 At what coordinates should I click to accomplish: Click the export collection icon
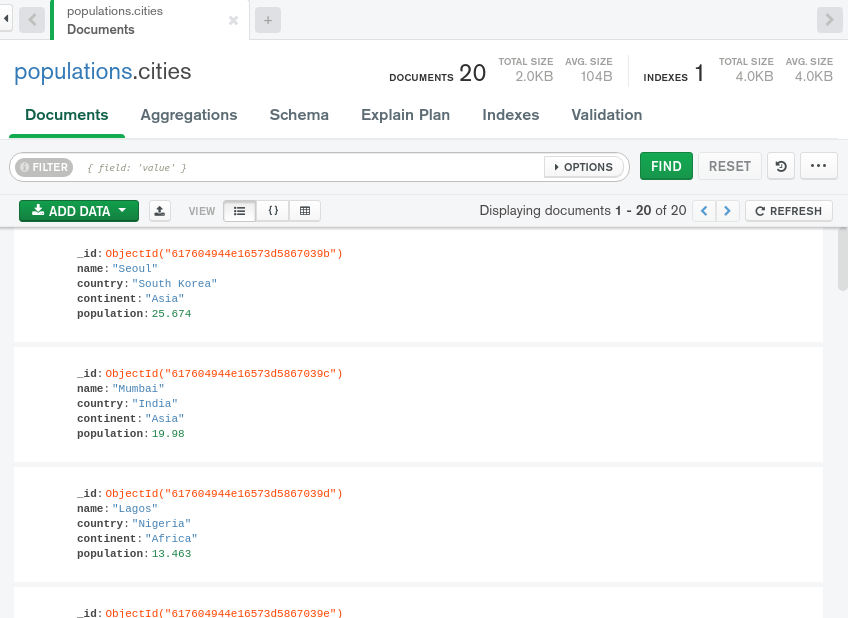pyautogui.click(x=161, y=210)
